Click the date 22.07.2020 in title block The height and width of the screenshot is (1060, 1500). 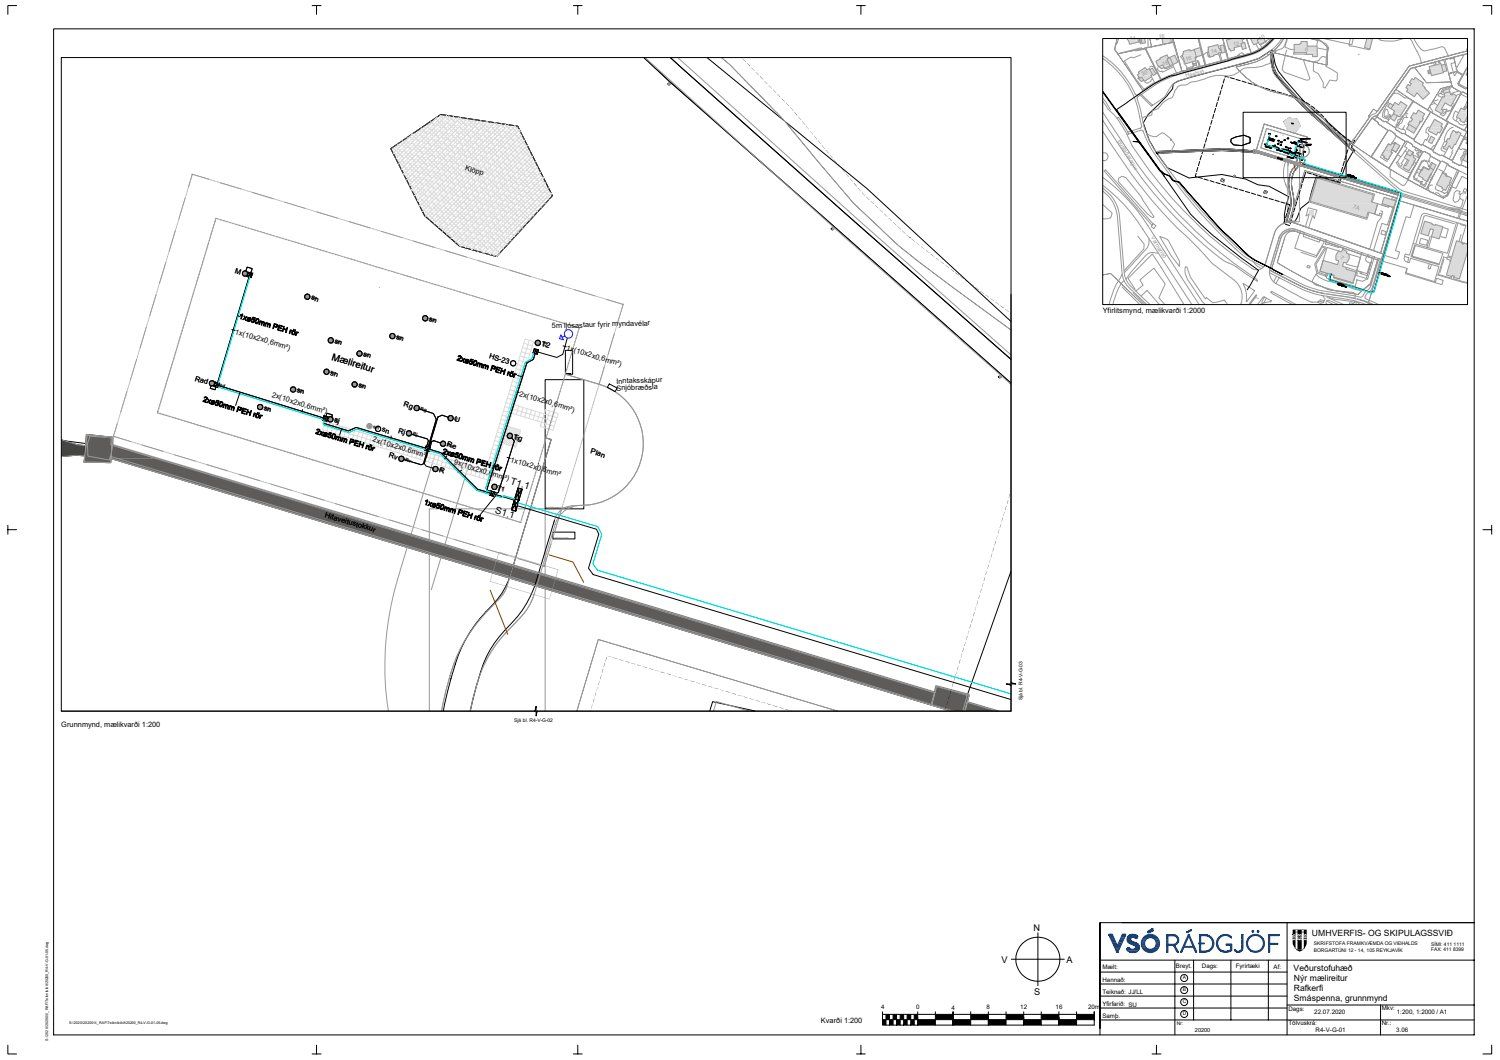pyautogui.click(x=1331, y=1011)
